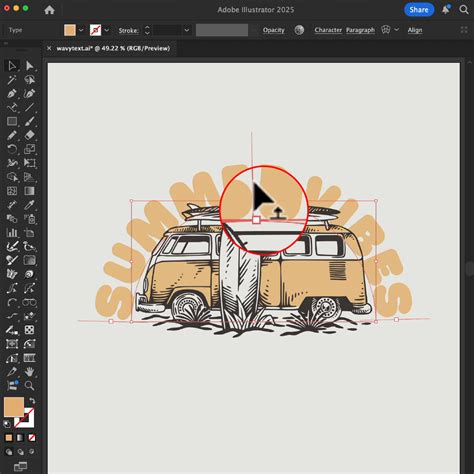Open the Align panel link
This screenshot has width=474, height=474.
coord(415,30)
